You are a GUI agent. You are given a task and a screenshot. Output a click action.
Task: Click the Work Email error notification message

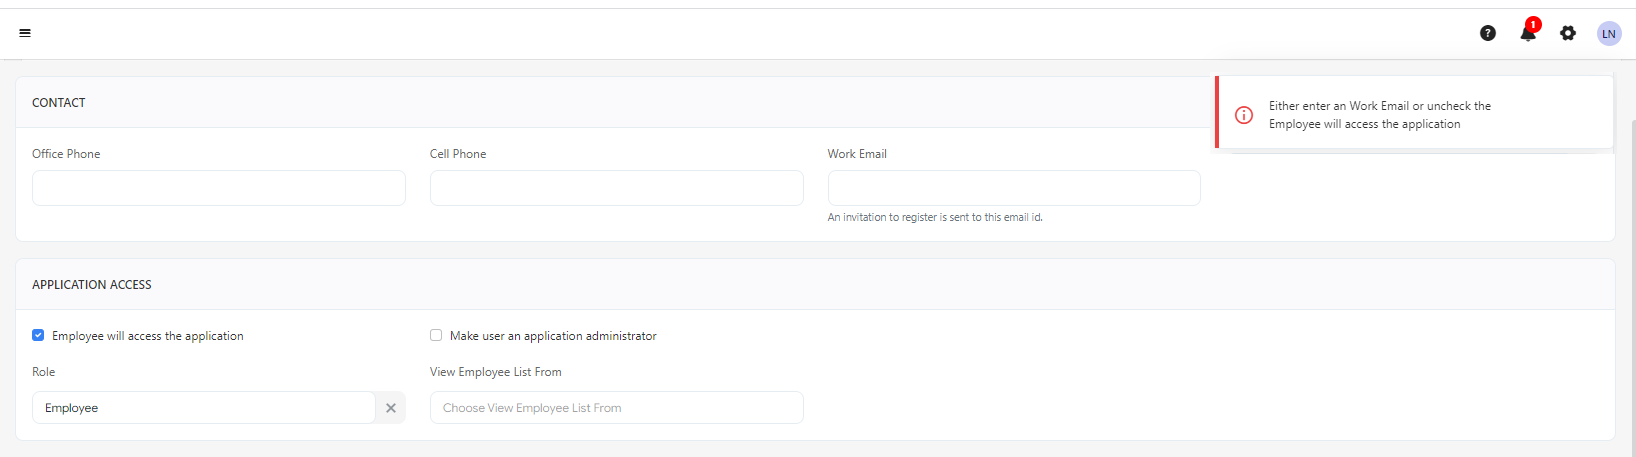coord(1380,115)
